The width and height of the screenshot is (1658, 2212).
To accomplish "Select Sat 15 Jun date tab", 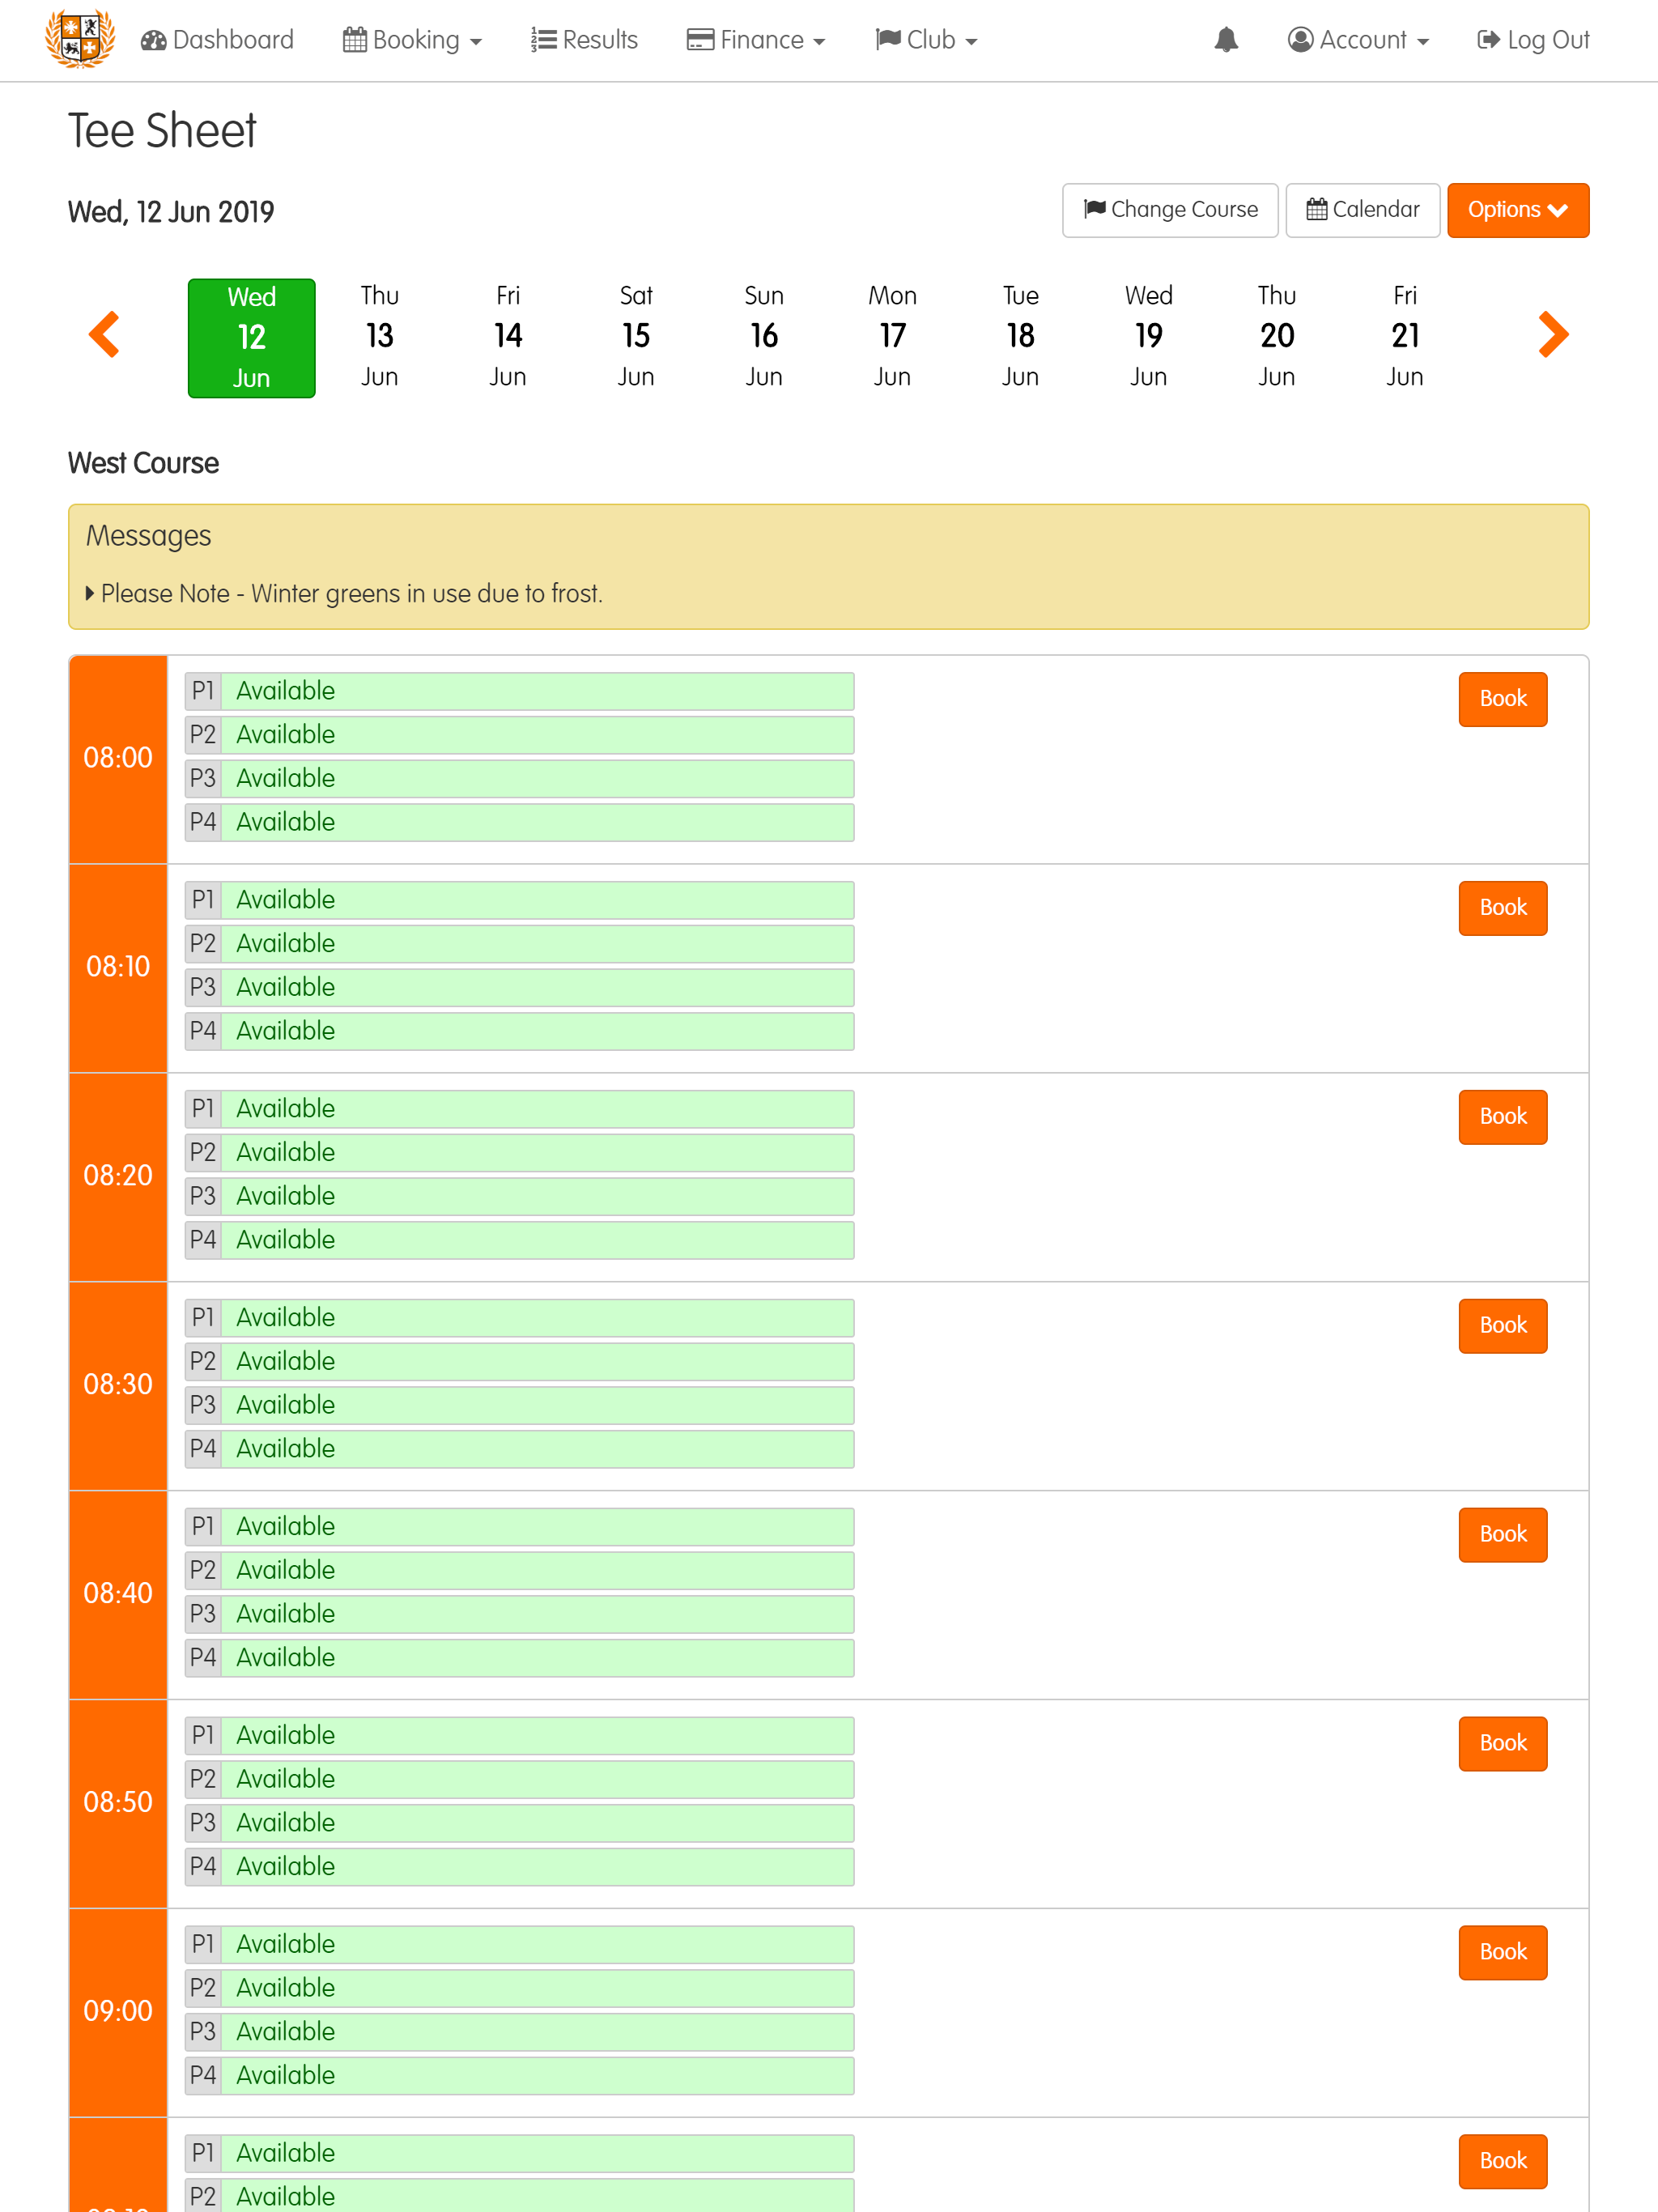I will tap(636, 337).
